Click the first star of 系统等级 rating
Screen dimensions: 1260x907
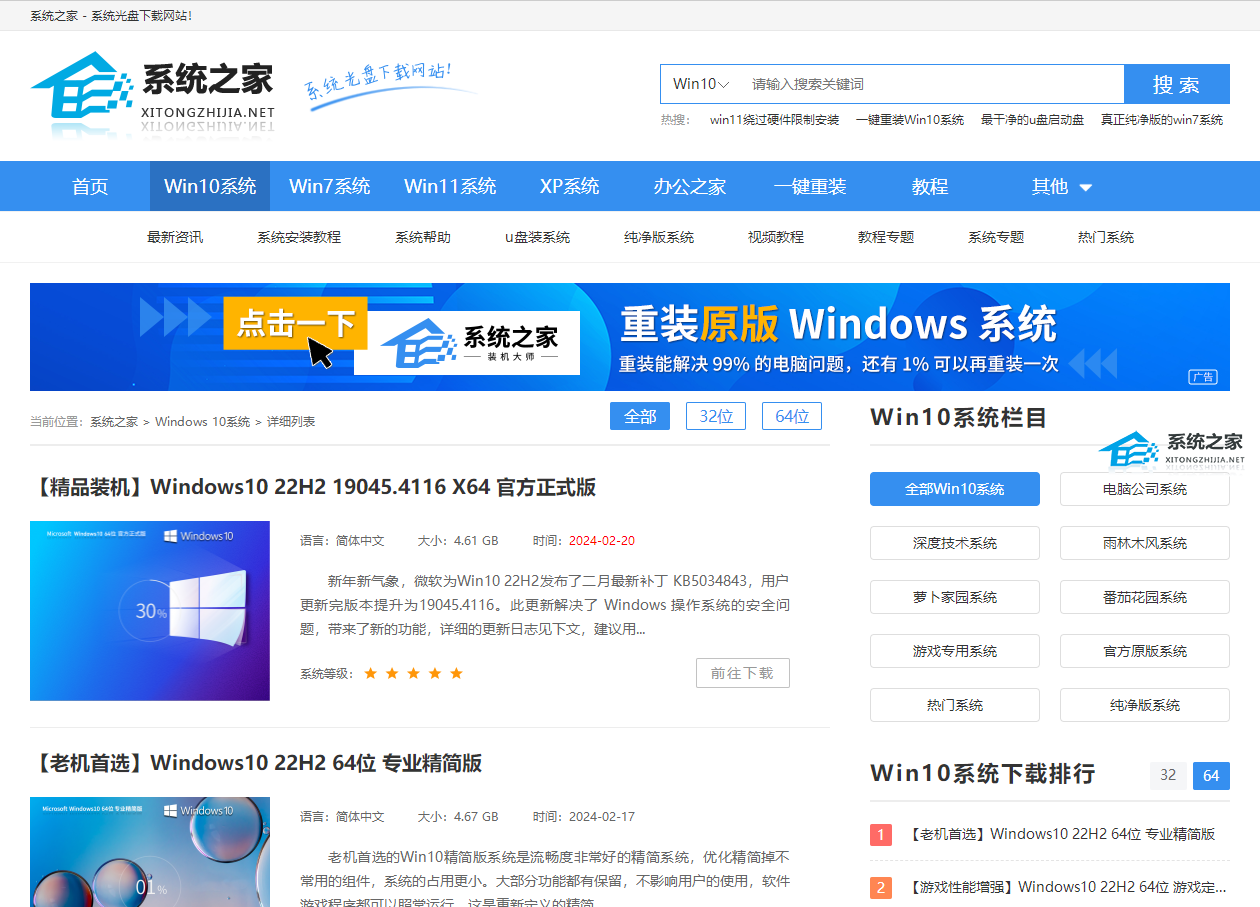(x=371, y=673)
